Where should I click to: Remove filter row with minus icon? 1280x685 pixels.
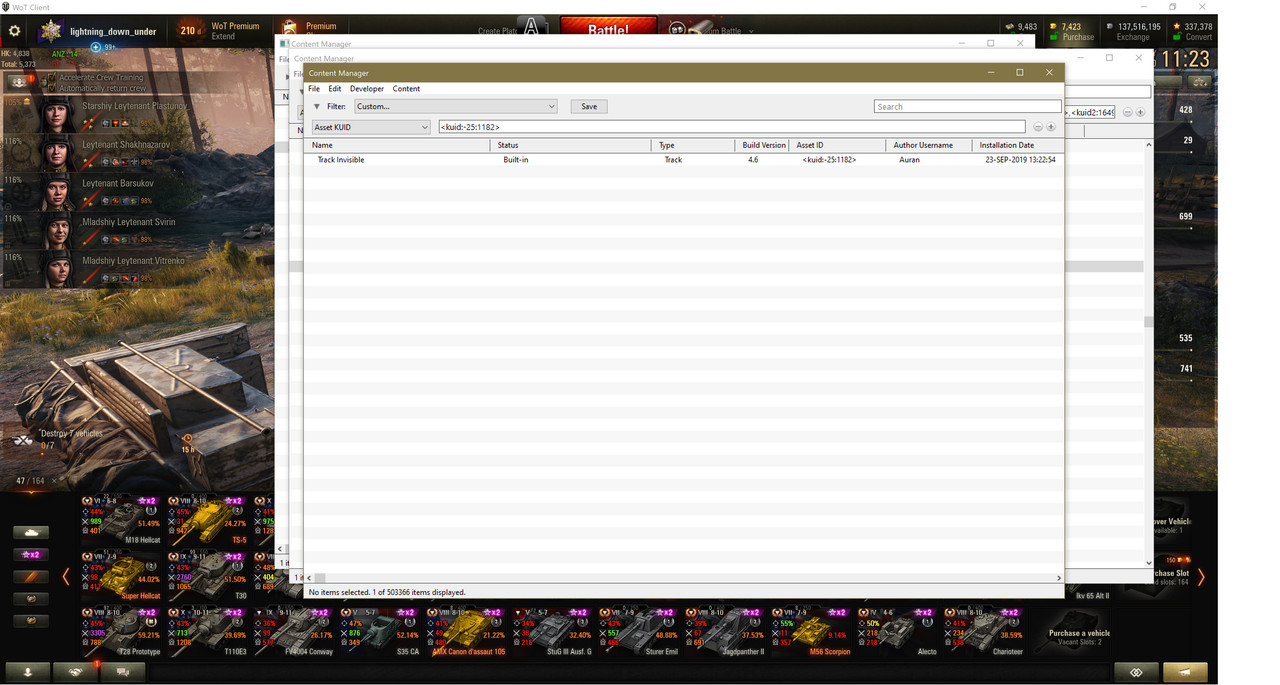tap(1038, 127)
